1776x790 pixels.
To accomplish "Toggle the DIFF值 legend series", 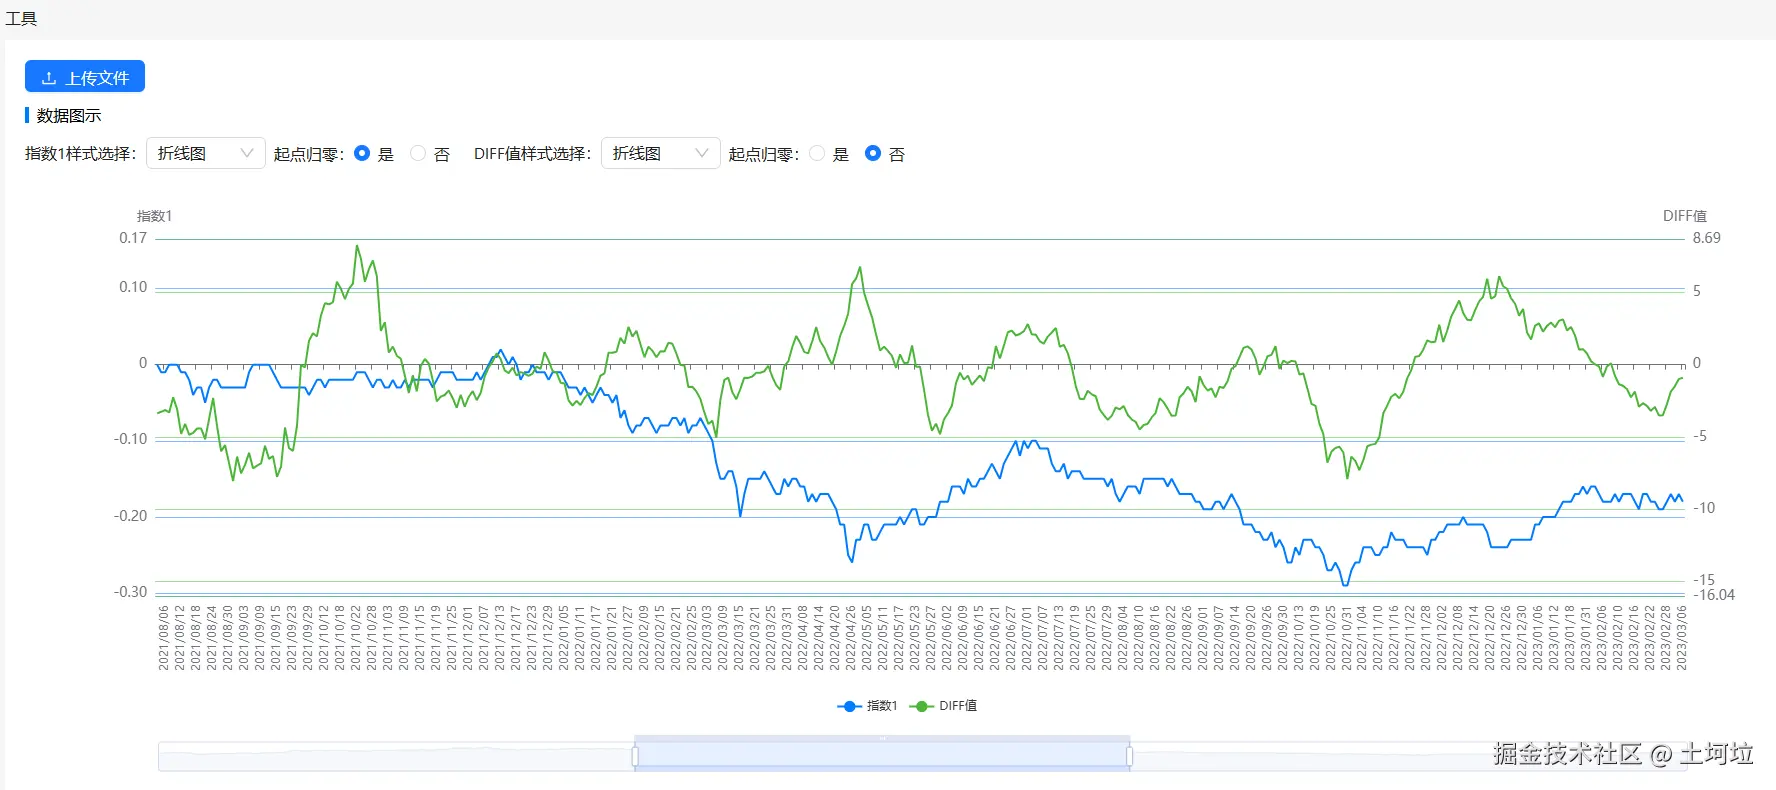I will tap(943, 706).
